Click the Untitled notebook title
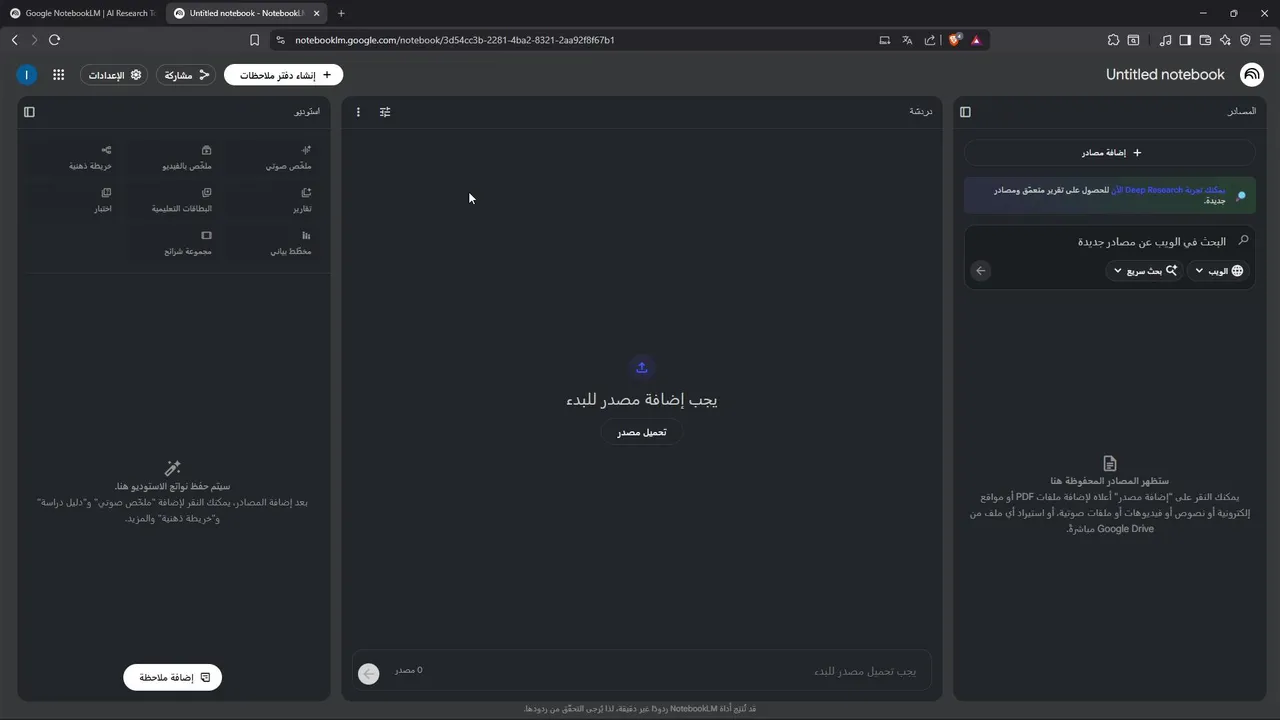The width and height of the screenshot is (1280, 720). 1165,75
